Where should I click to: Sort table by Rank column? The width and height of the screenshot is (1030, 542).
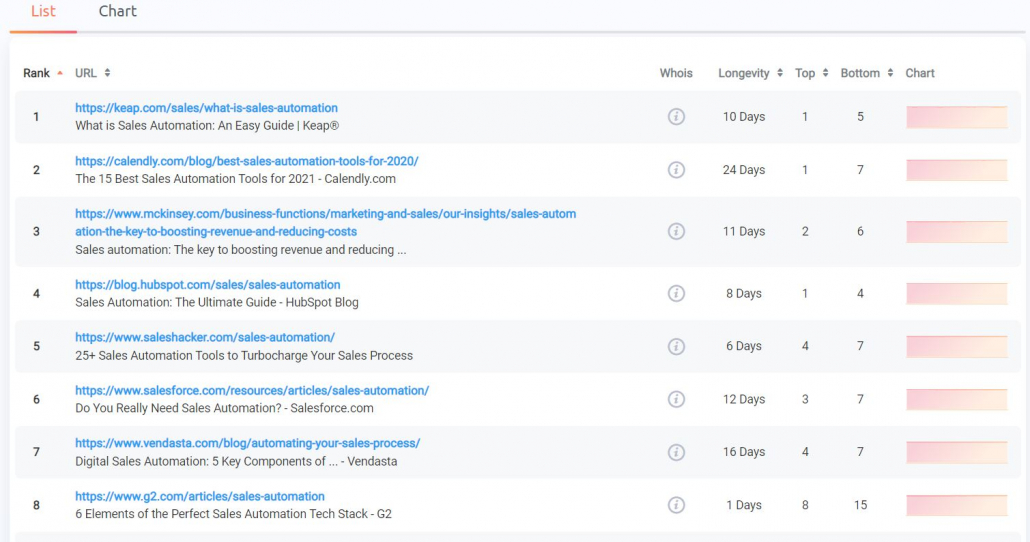pyautogui.click(x=43, y=73)
